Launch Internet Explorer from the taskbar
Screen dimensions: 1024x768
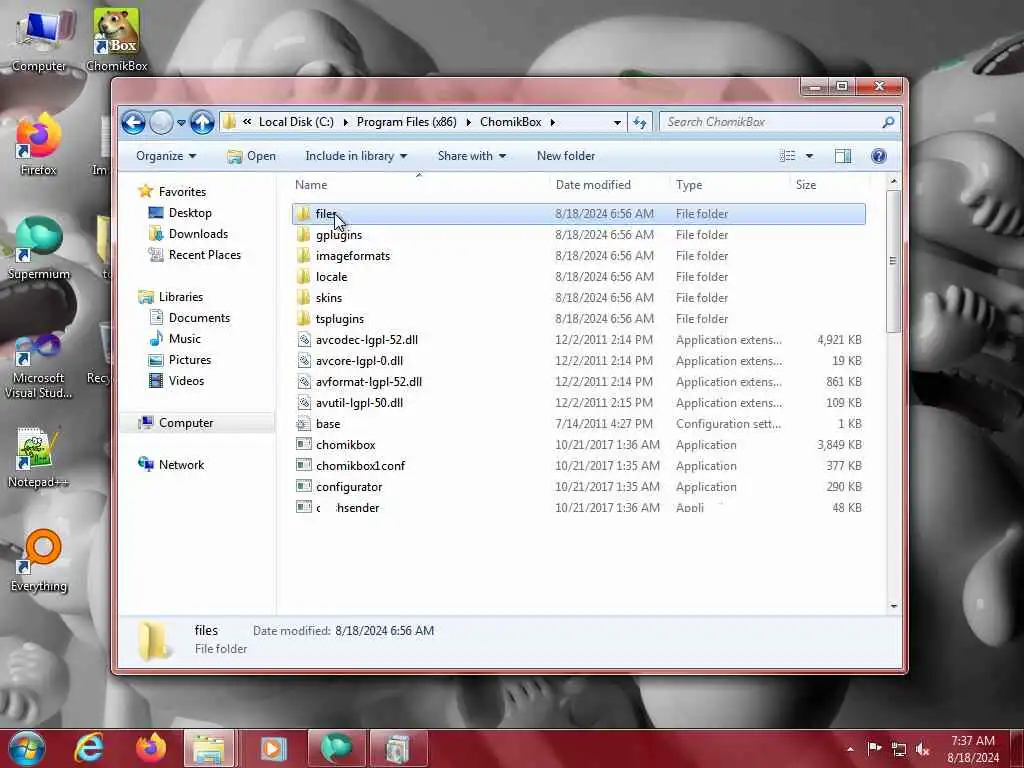coord(89,748)
